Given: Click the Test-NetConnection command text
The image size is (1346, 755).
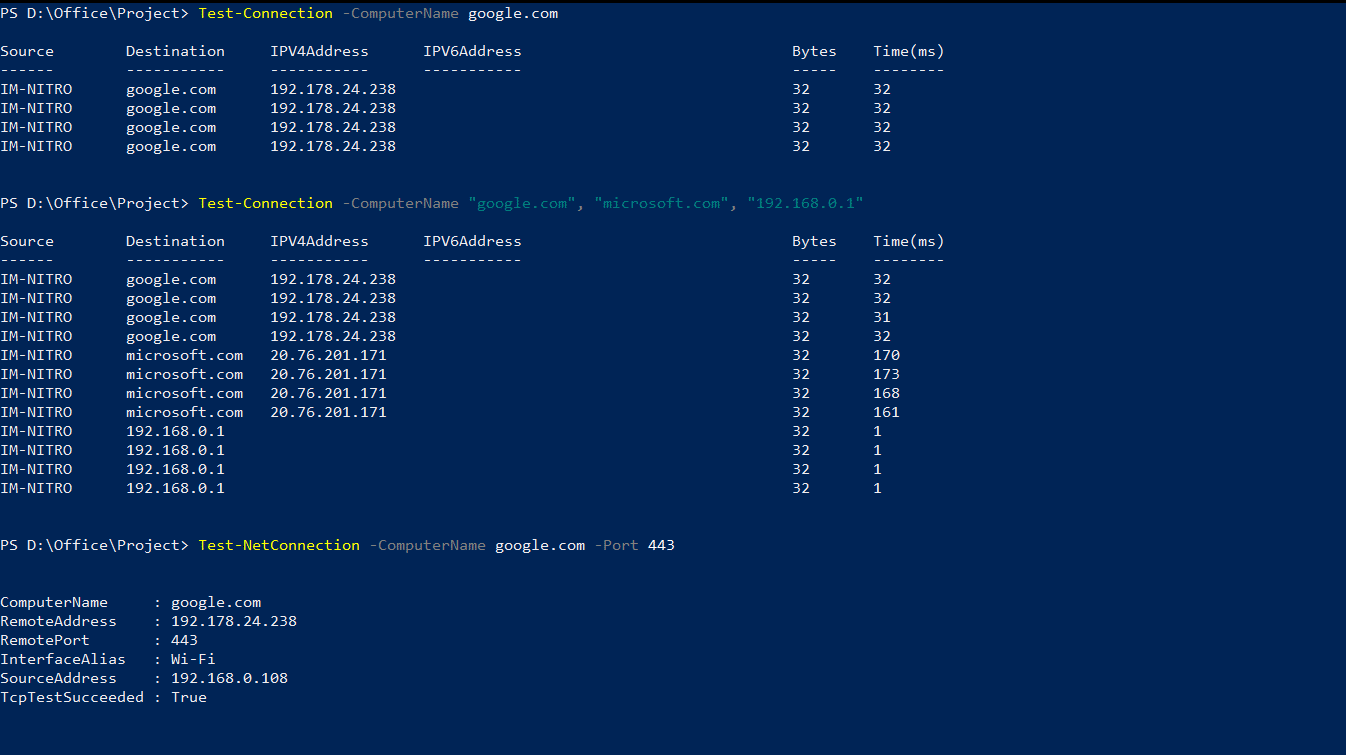Looking at the screenshot, I should click(279, 545).
